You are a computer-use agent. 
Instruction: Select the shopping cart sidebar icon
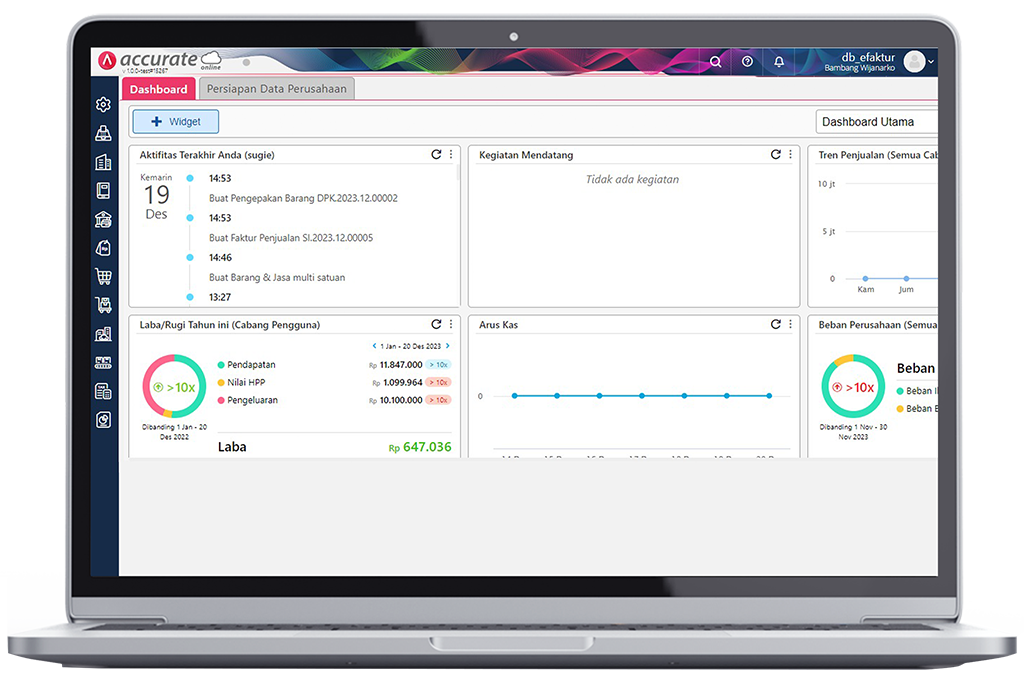pyautogui.click(x=102, y=276)
